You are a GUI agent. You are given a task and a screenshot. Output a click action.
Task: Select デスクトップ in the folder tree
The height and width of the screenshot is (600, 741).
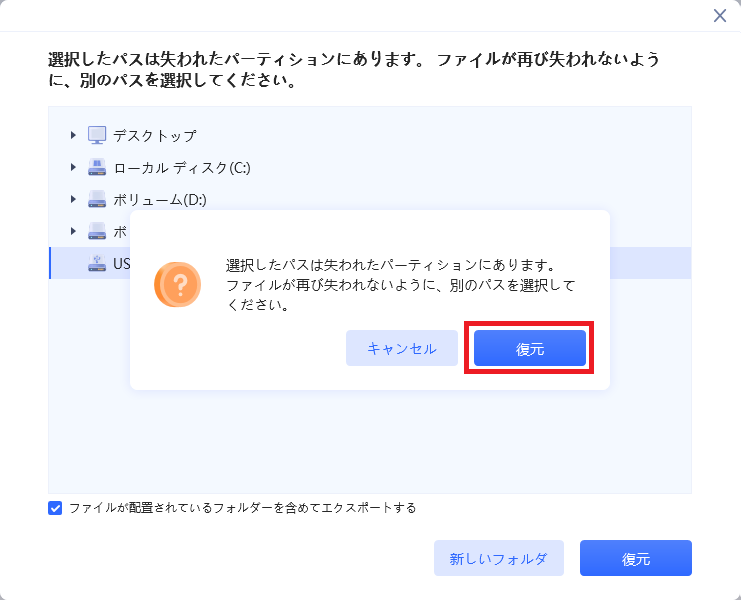(155, 136)
